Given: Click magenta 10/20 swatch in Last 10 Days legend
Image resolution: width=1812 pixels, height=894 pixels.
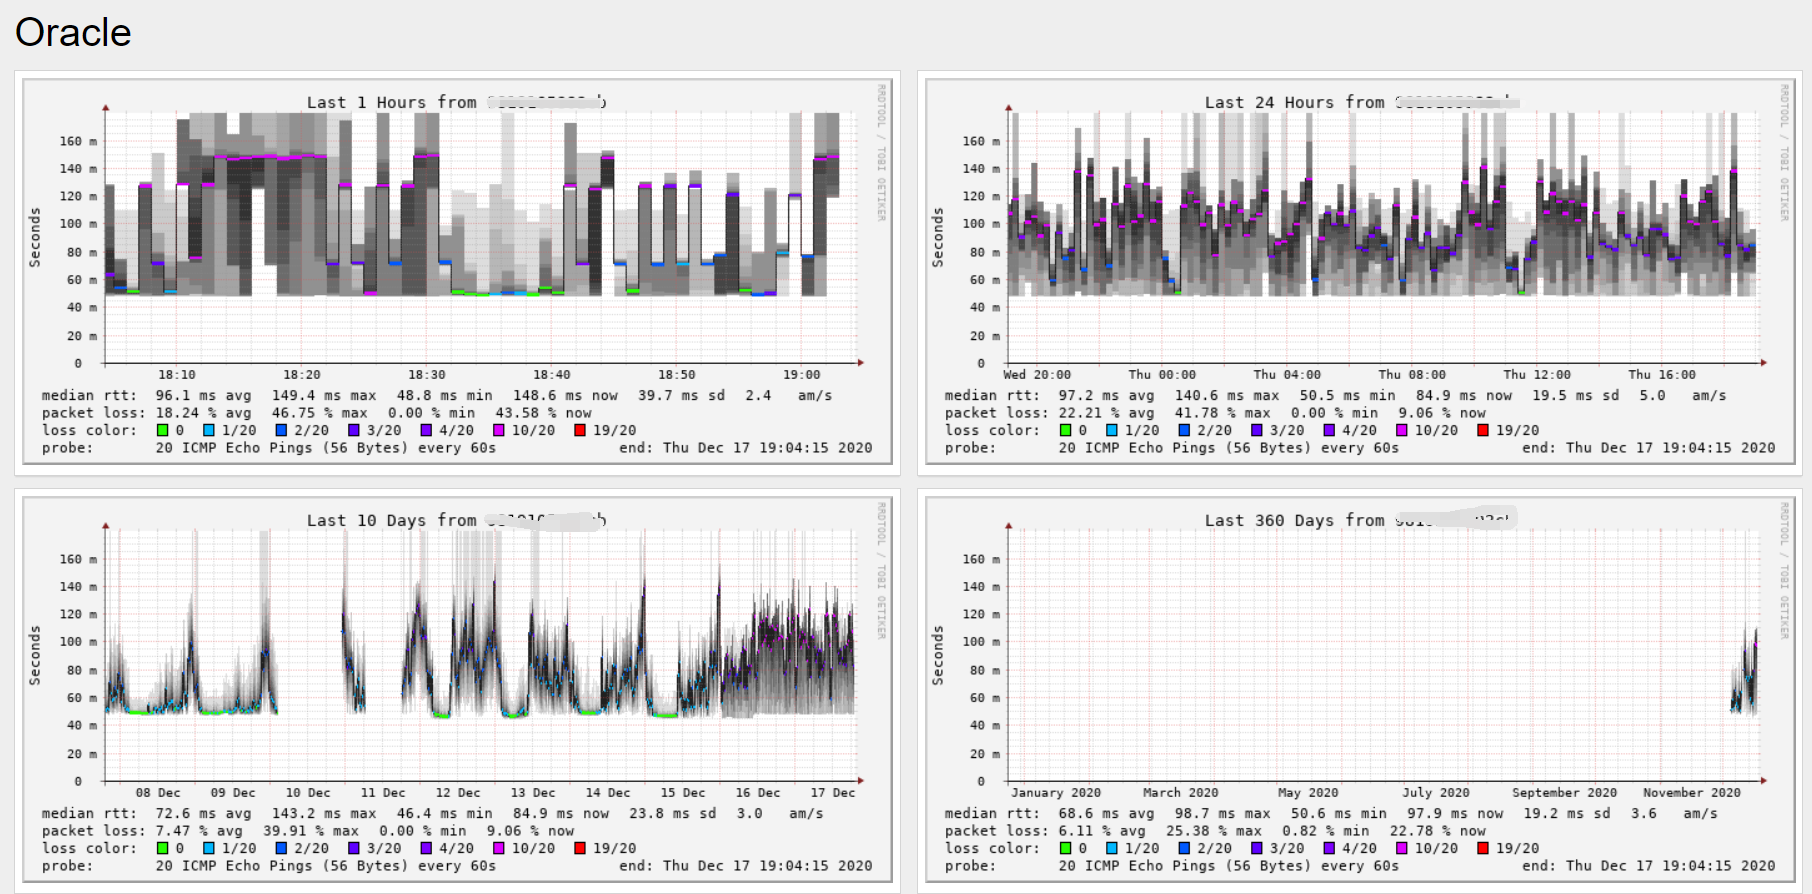Looking at the screenshot, I should [498, 848].
